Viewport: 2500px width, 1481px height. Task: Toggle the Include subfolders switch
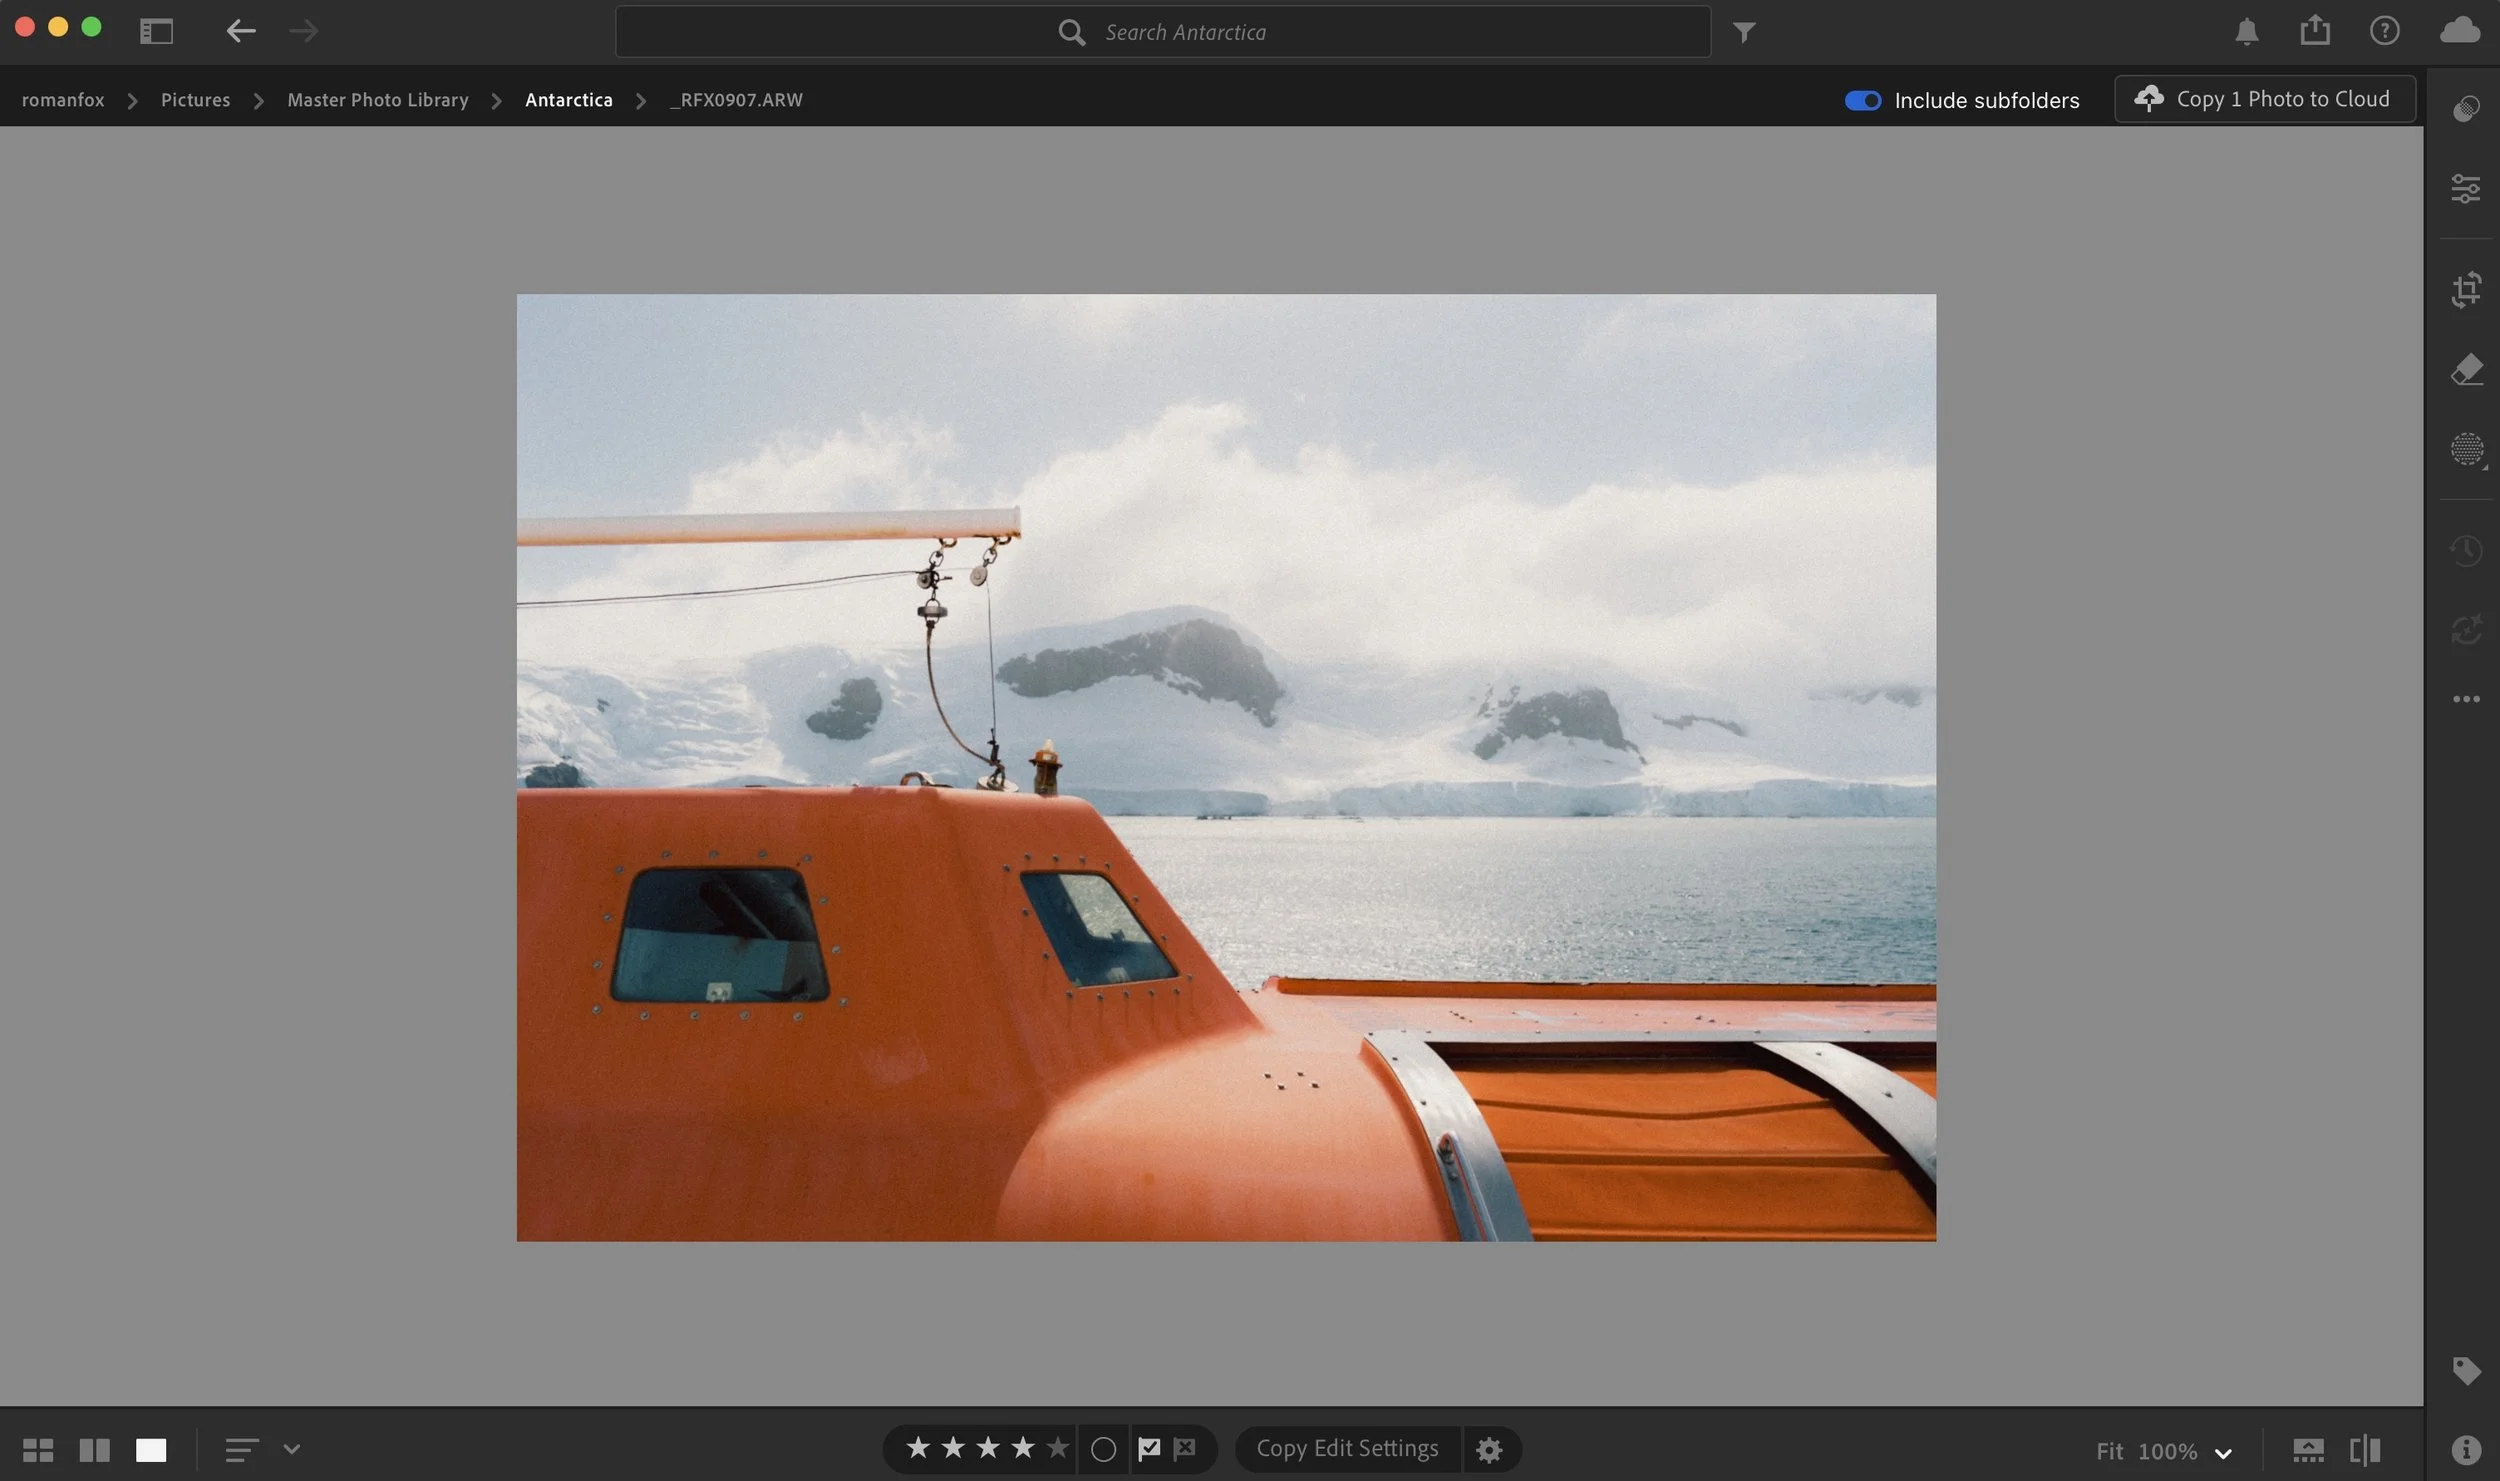pos(1862,100)
